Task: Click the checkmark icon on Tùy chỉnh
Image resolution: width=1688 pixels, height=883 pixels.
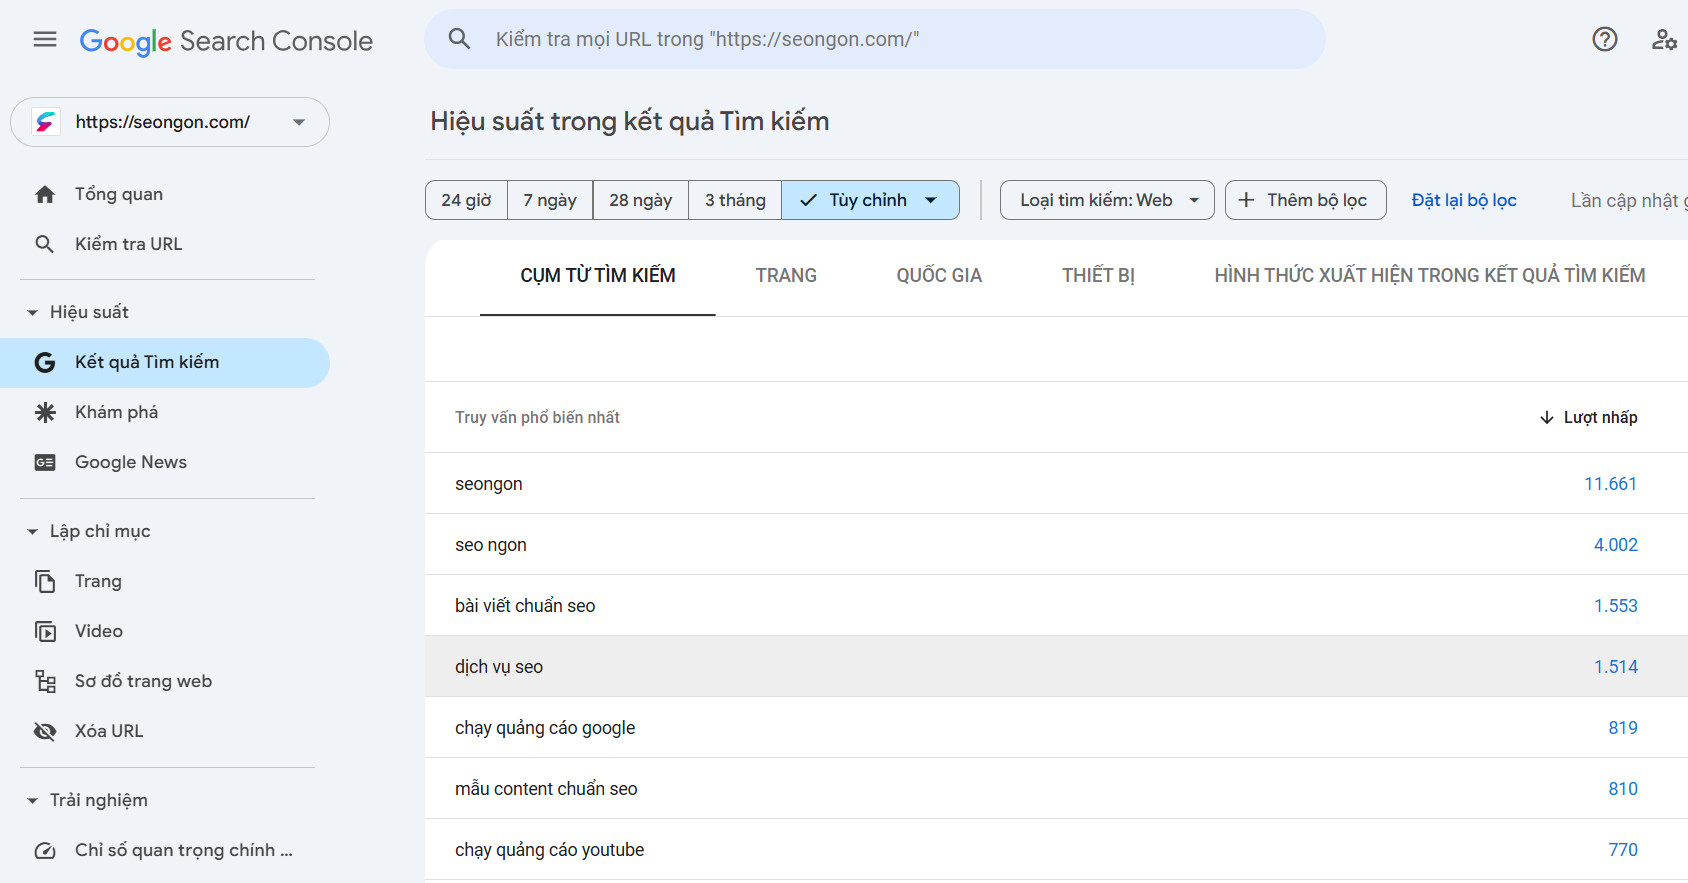Action: [808, 200]
